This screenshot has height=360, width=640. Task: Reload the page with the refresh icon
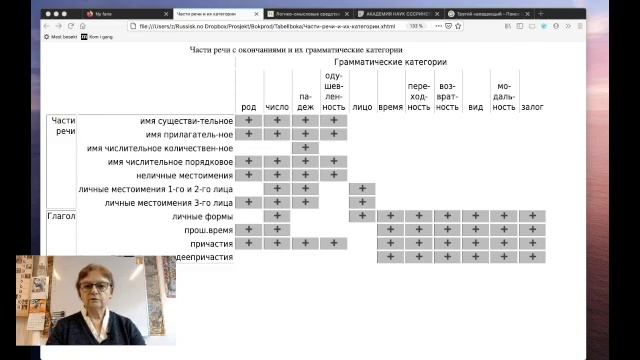[71, 26]
